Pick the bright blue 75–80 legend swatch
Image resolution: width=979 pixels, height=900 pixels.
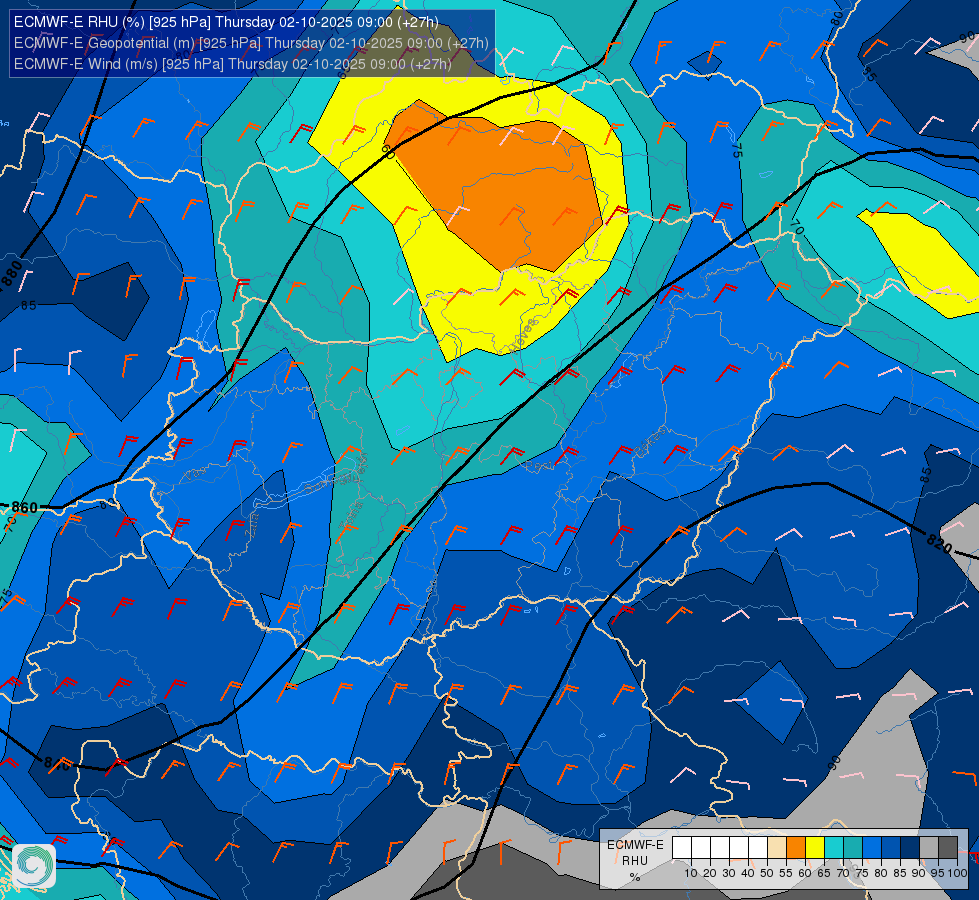(872, 848)
